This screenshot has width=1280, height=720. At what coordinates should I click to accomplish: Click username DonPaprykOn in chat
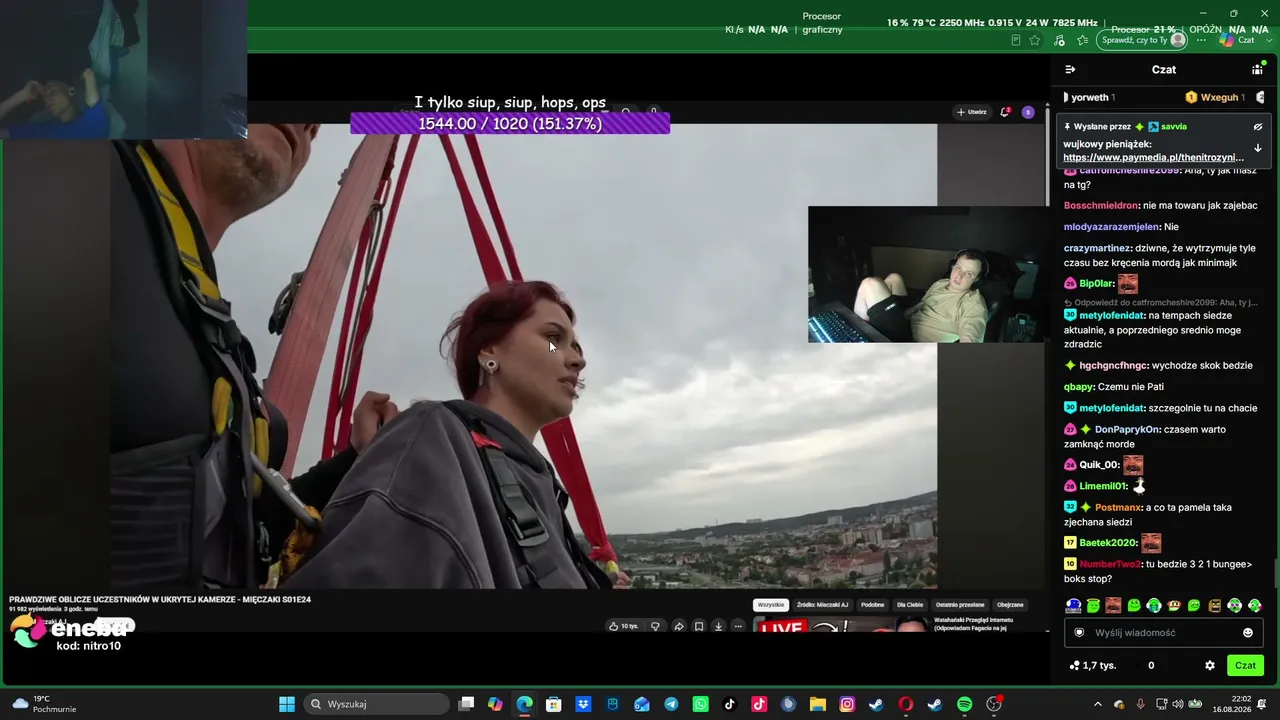[1127, 429]
